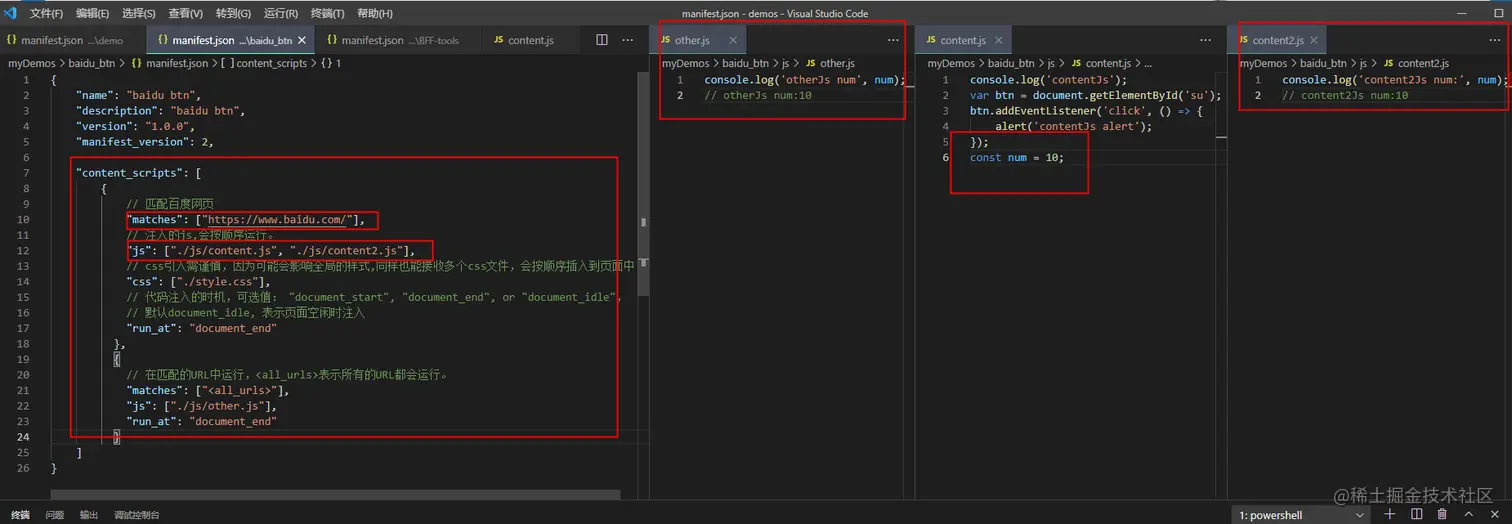The image size is (1512, 524).
Task: Show the 终端 panel tab
Action: [x=20, y=515]
